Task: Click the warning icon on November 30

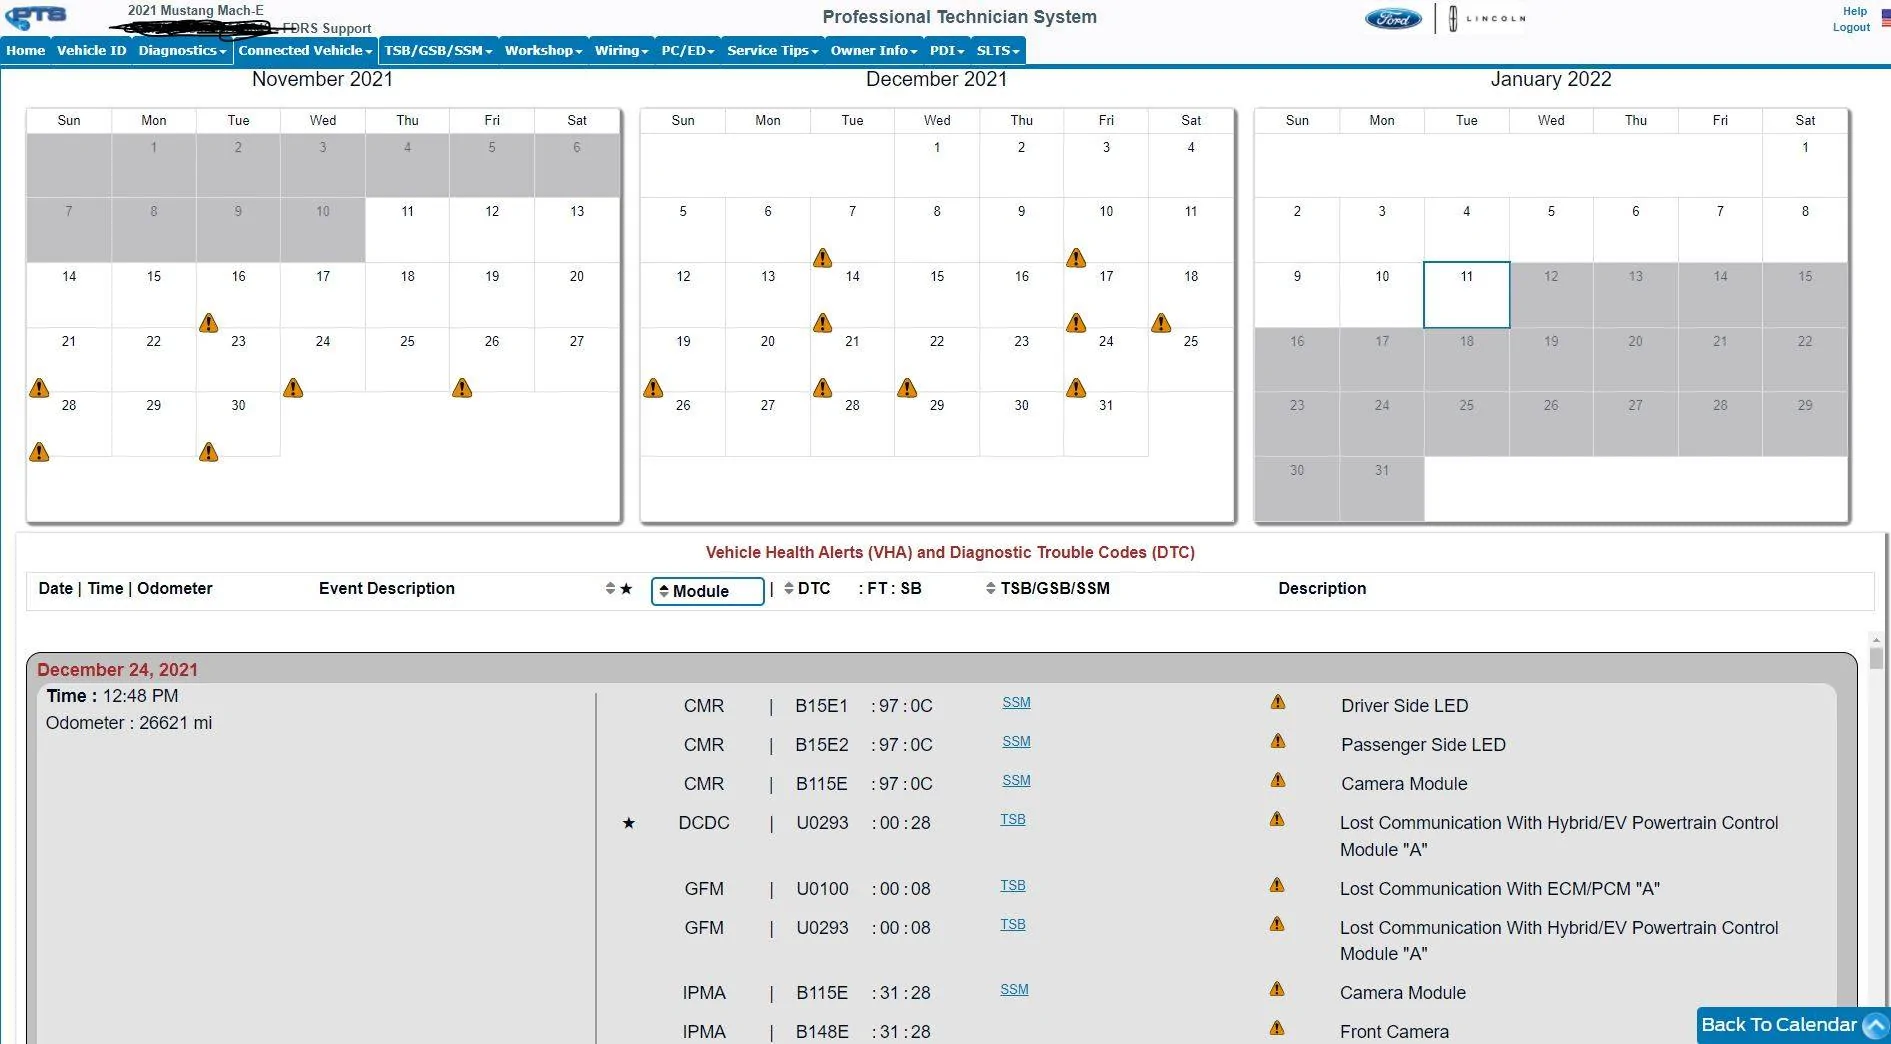Action: tap(208, 452)
